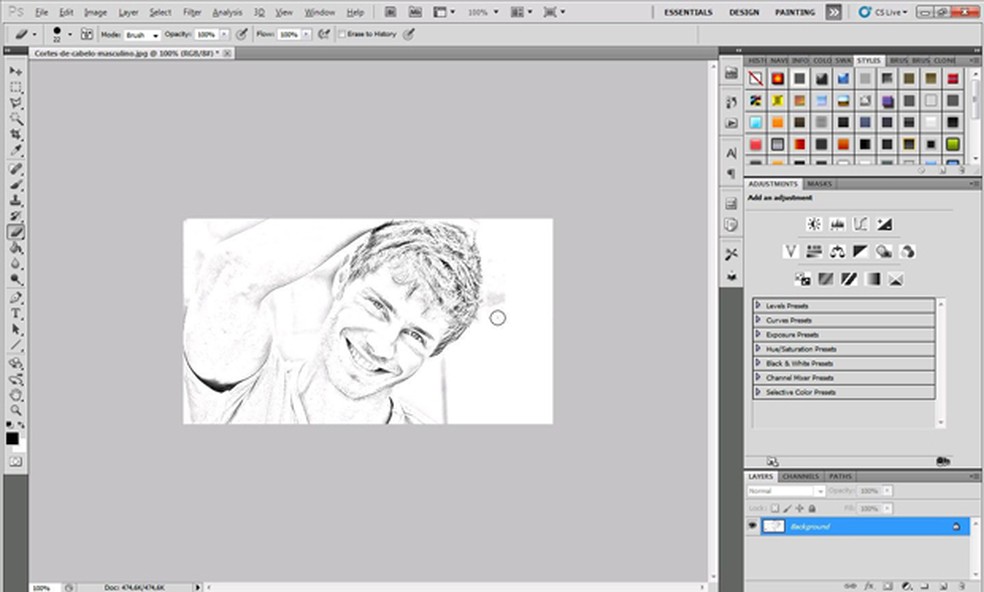Open the Filter menu
The width and height of the screenshot is (984, 592).
click(x=192, y=12)
